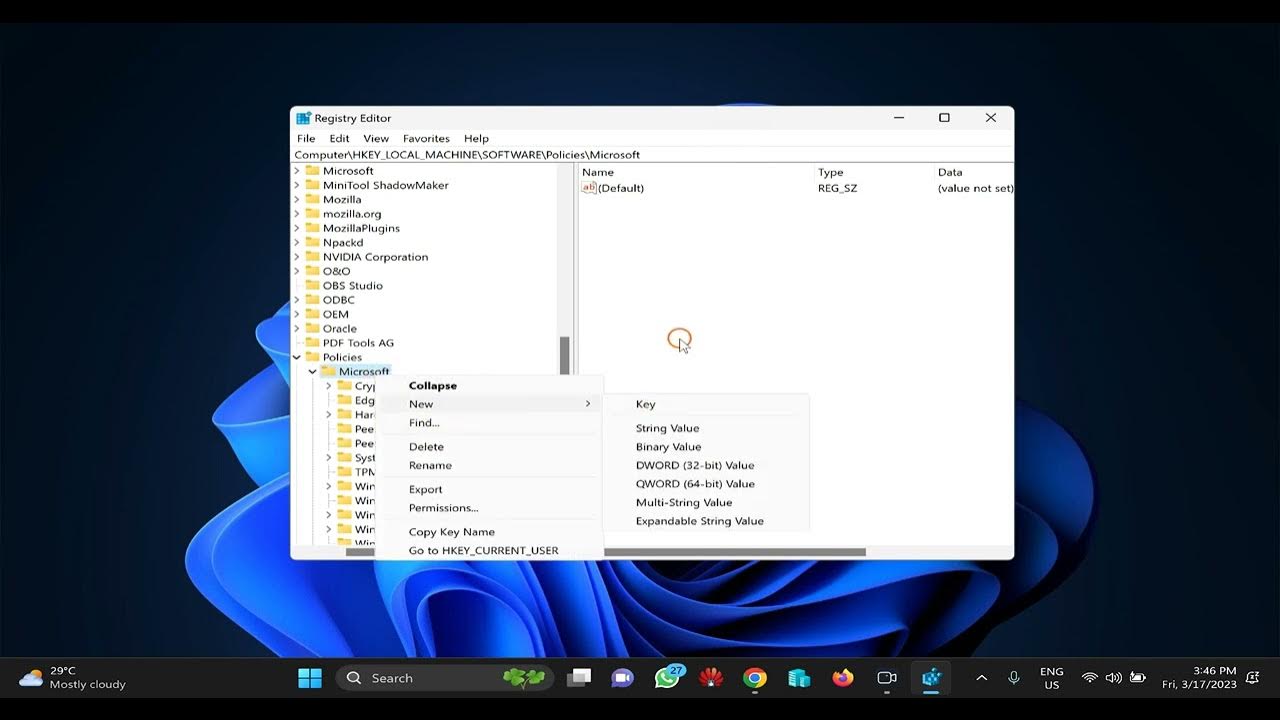Select New submenu in context menu
Screen dimensions: 1280x720
pos(488,404)
